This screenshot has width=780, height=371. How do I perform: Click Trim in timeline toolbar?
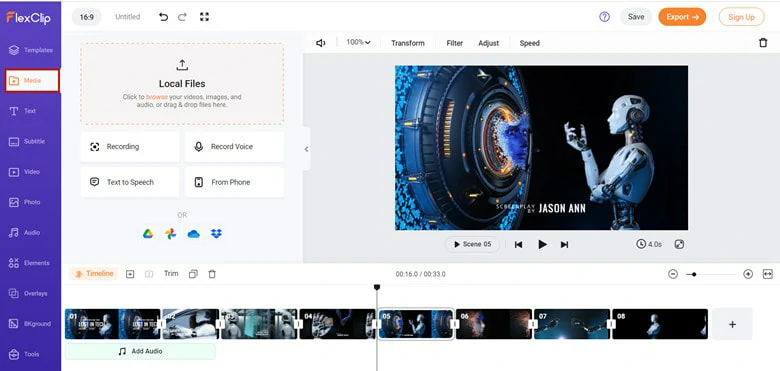[x=171, y=274]
